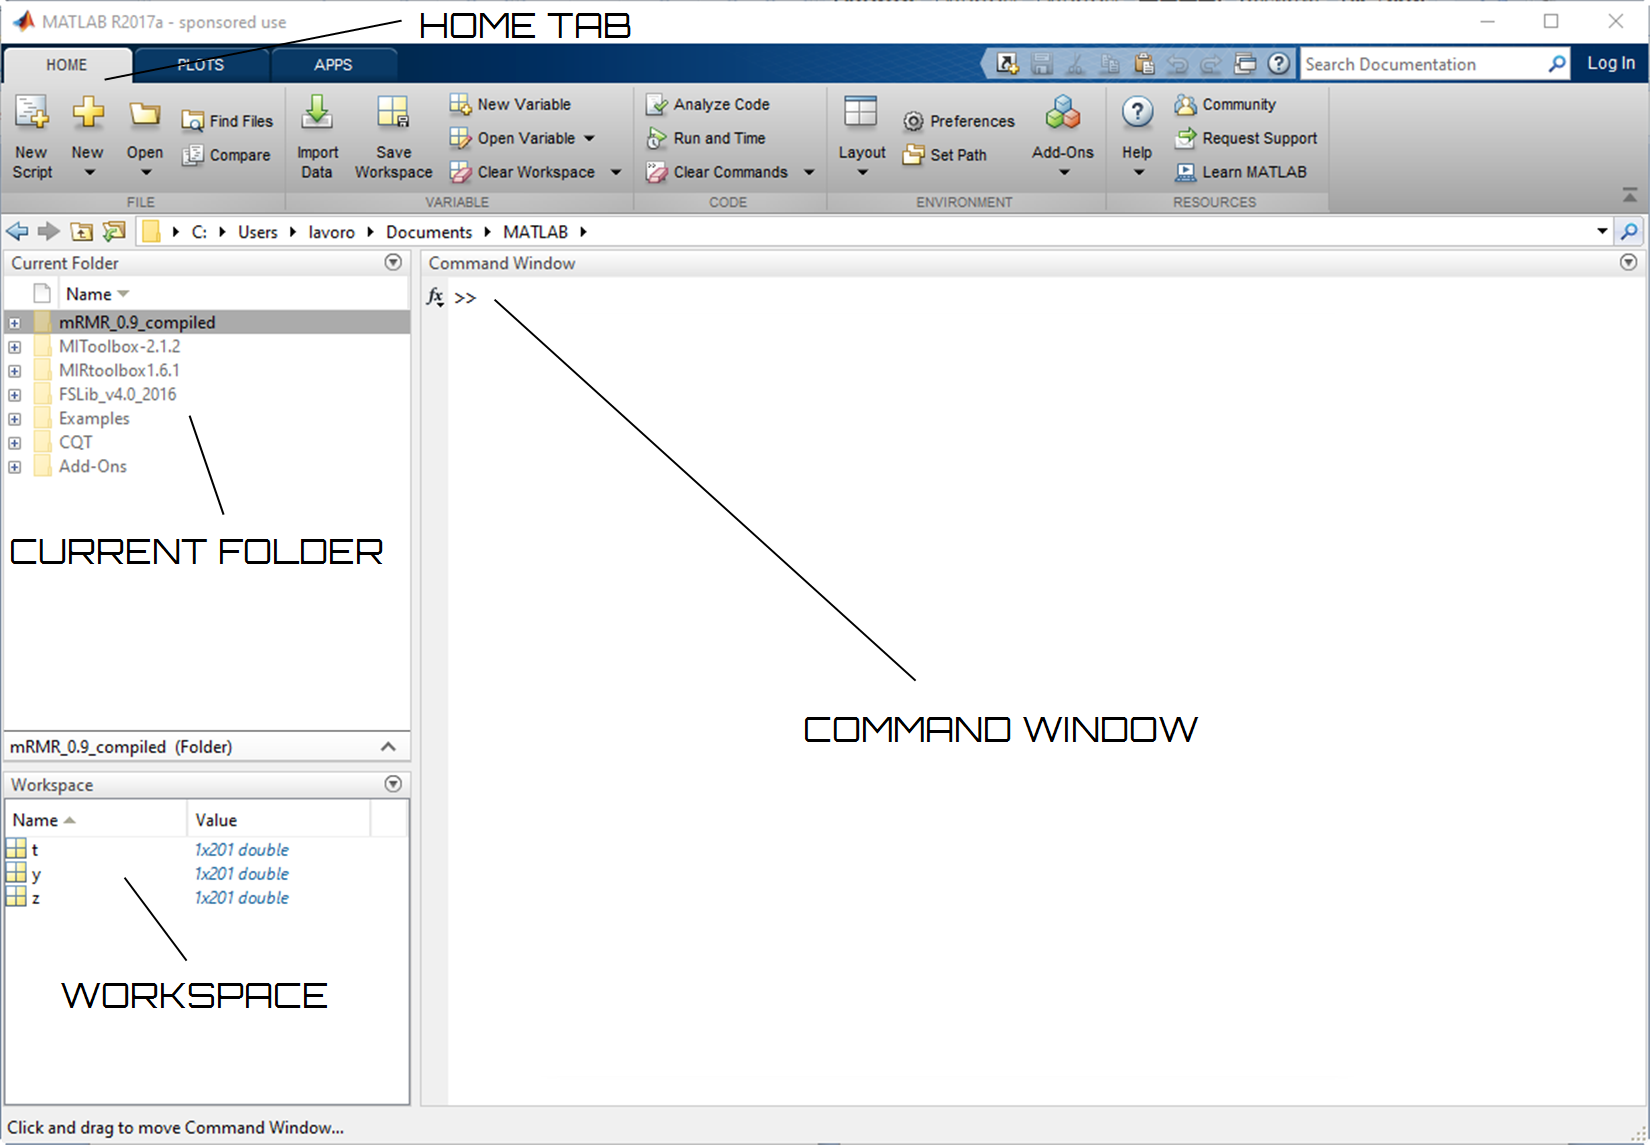Open the Clear Workspace dropdown arrow
This screenshot has height=1145, width=1650.
tap(616, 172)
